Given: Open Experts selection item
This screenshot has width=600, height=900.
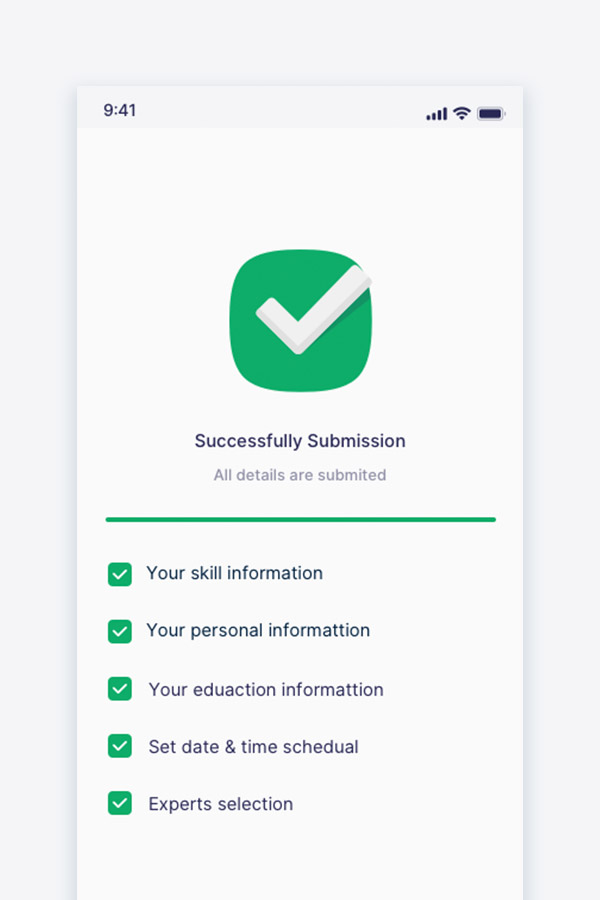Looking at the screenshot, I should click(x=220, y=804).
